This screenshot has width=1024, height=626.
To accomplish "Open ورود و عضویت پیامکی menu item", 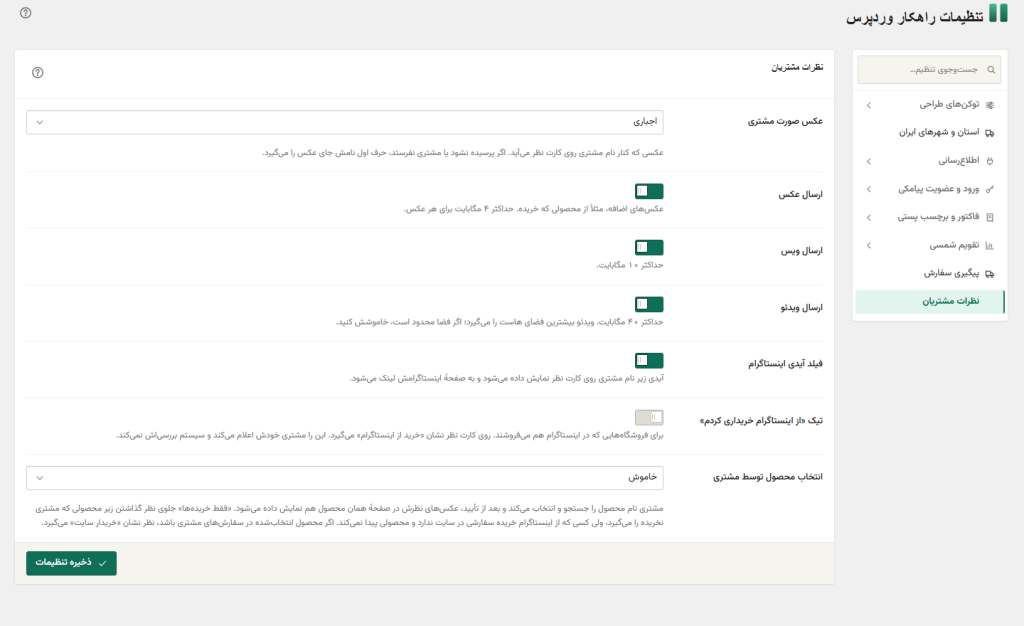I will pyautogui.click(x=930, y=189).
